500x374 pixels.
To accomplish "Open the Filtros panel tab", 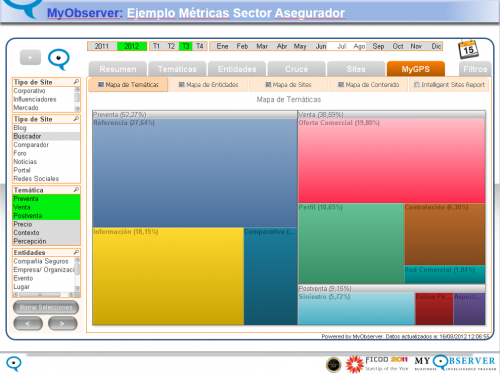I will (x=475, y=69).
